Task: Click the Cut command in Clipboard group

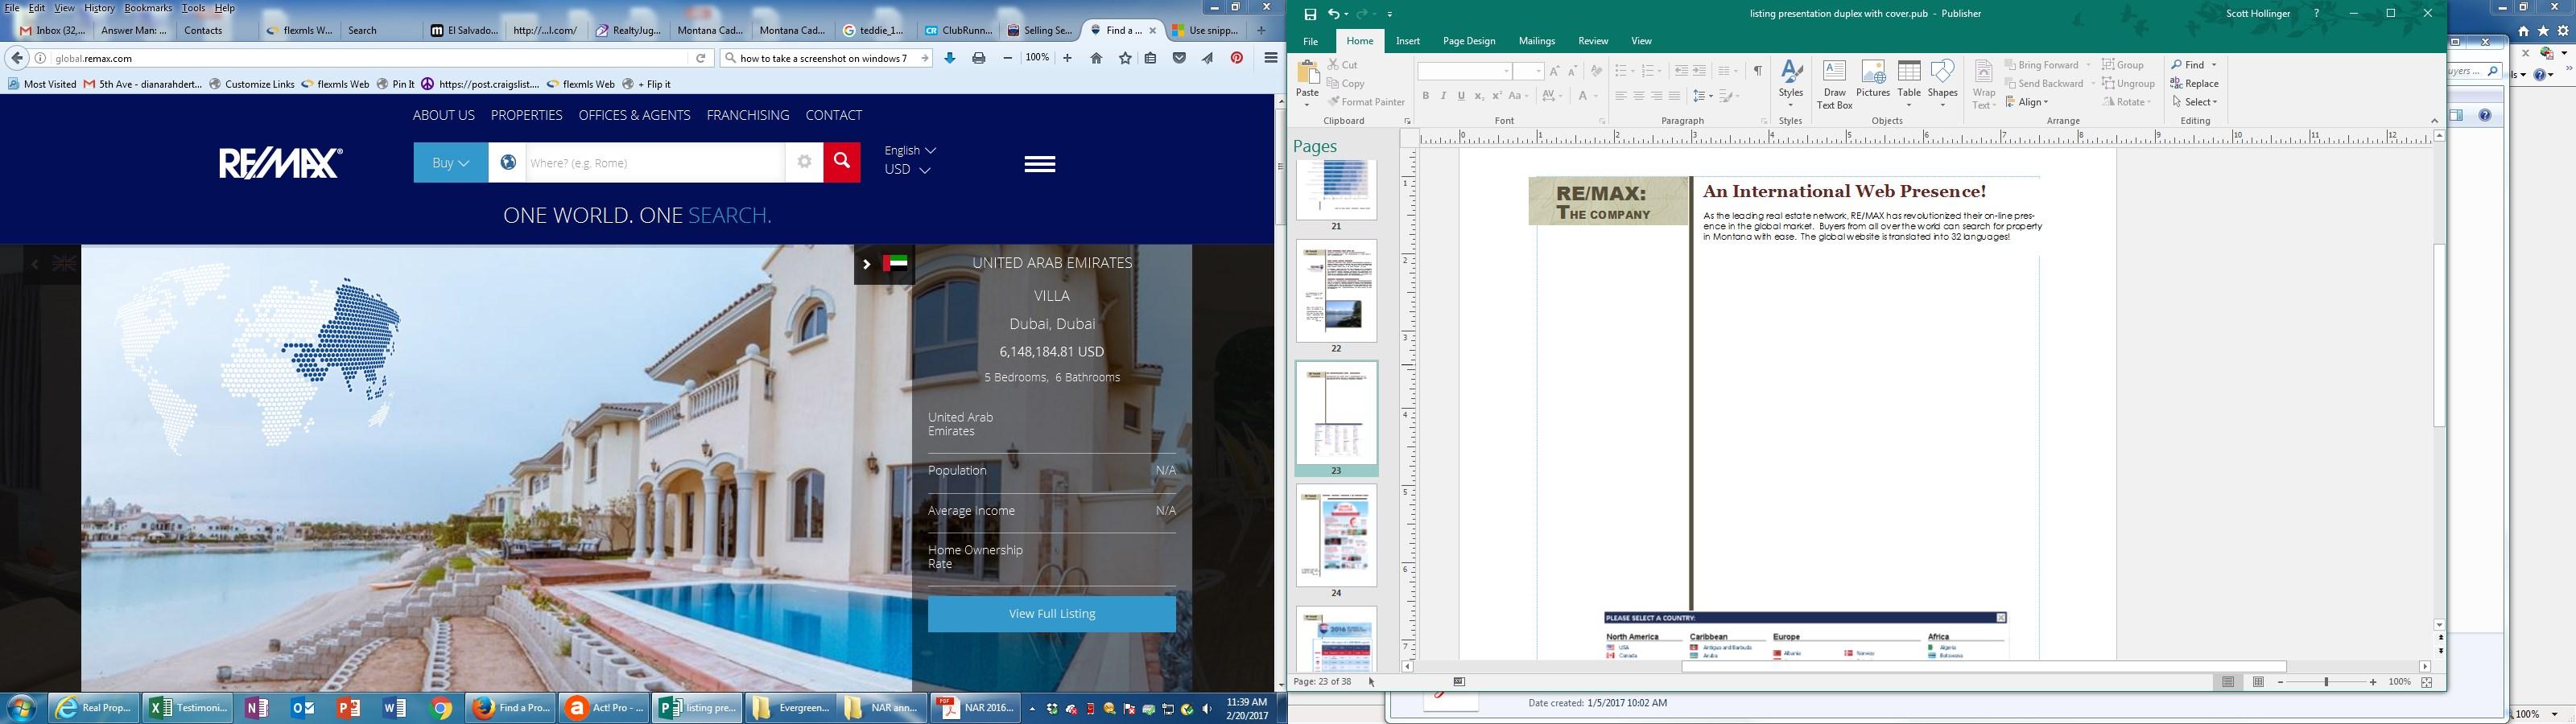Action: (x=1343, y=65)
